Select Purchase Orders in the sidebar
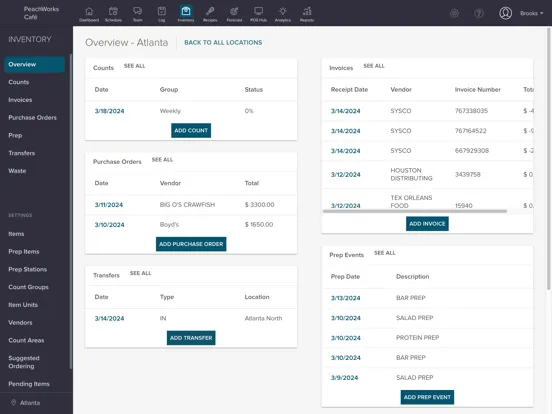This screenshot has height=414, width=552. (x=32, y=118)
